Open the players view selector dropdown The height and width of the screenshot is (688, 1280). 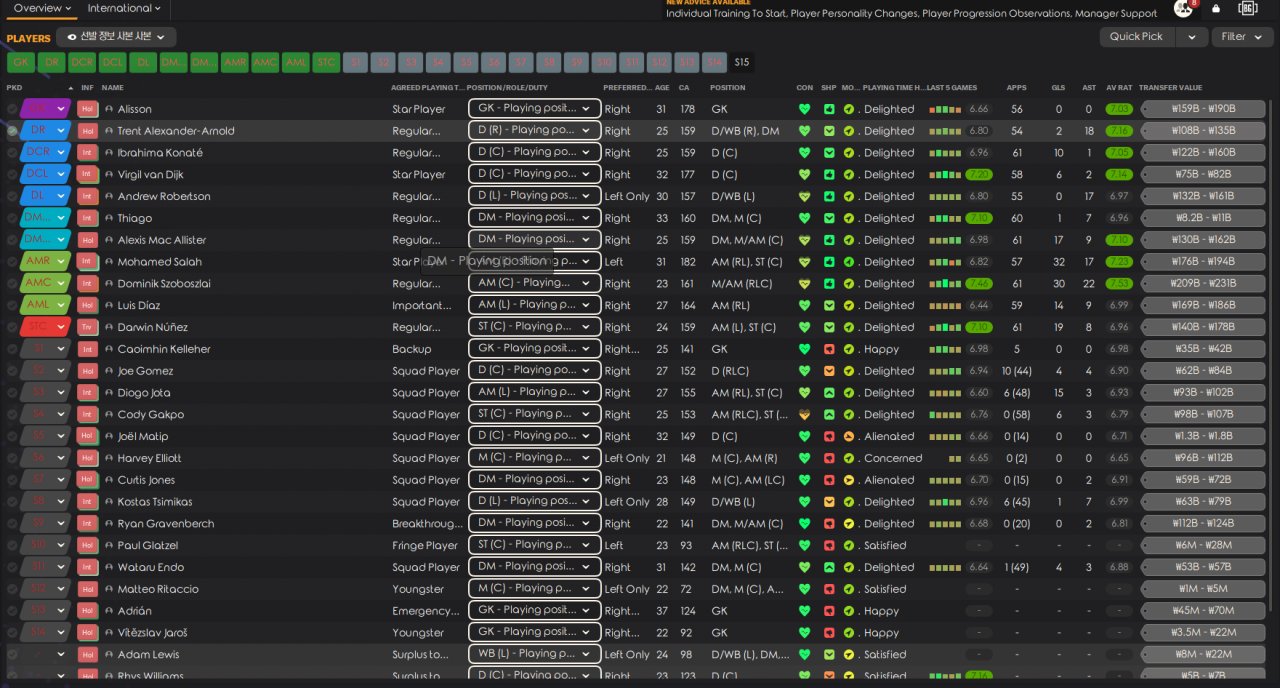[x=116, y=37]
